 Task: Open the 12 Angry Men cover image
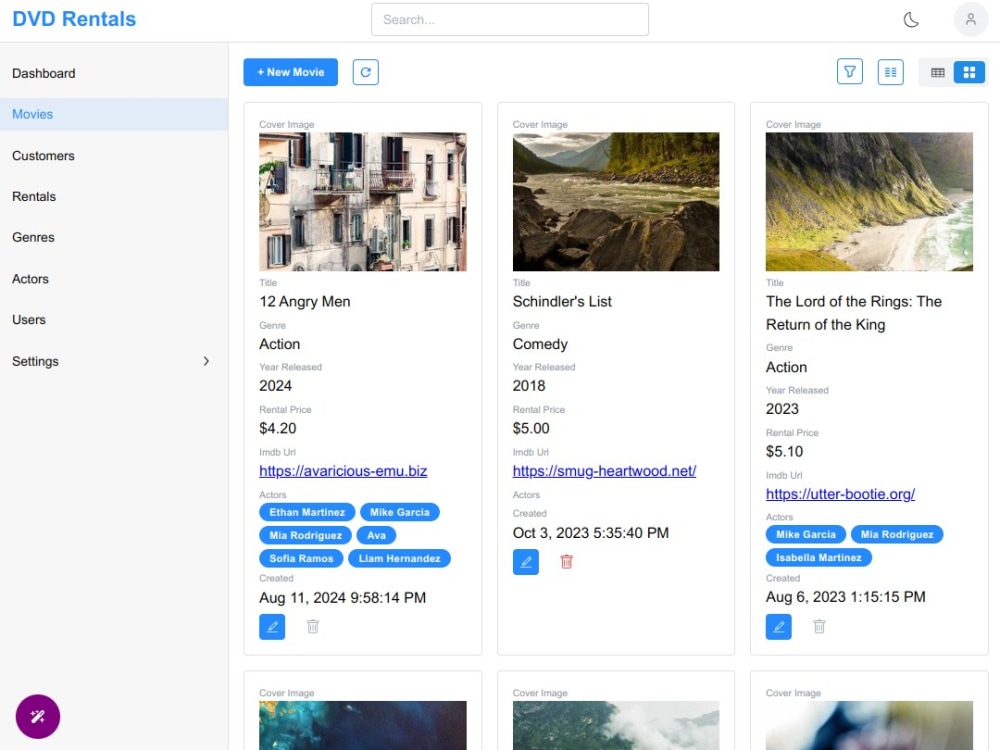(362, 202)
